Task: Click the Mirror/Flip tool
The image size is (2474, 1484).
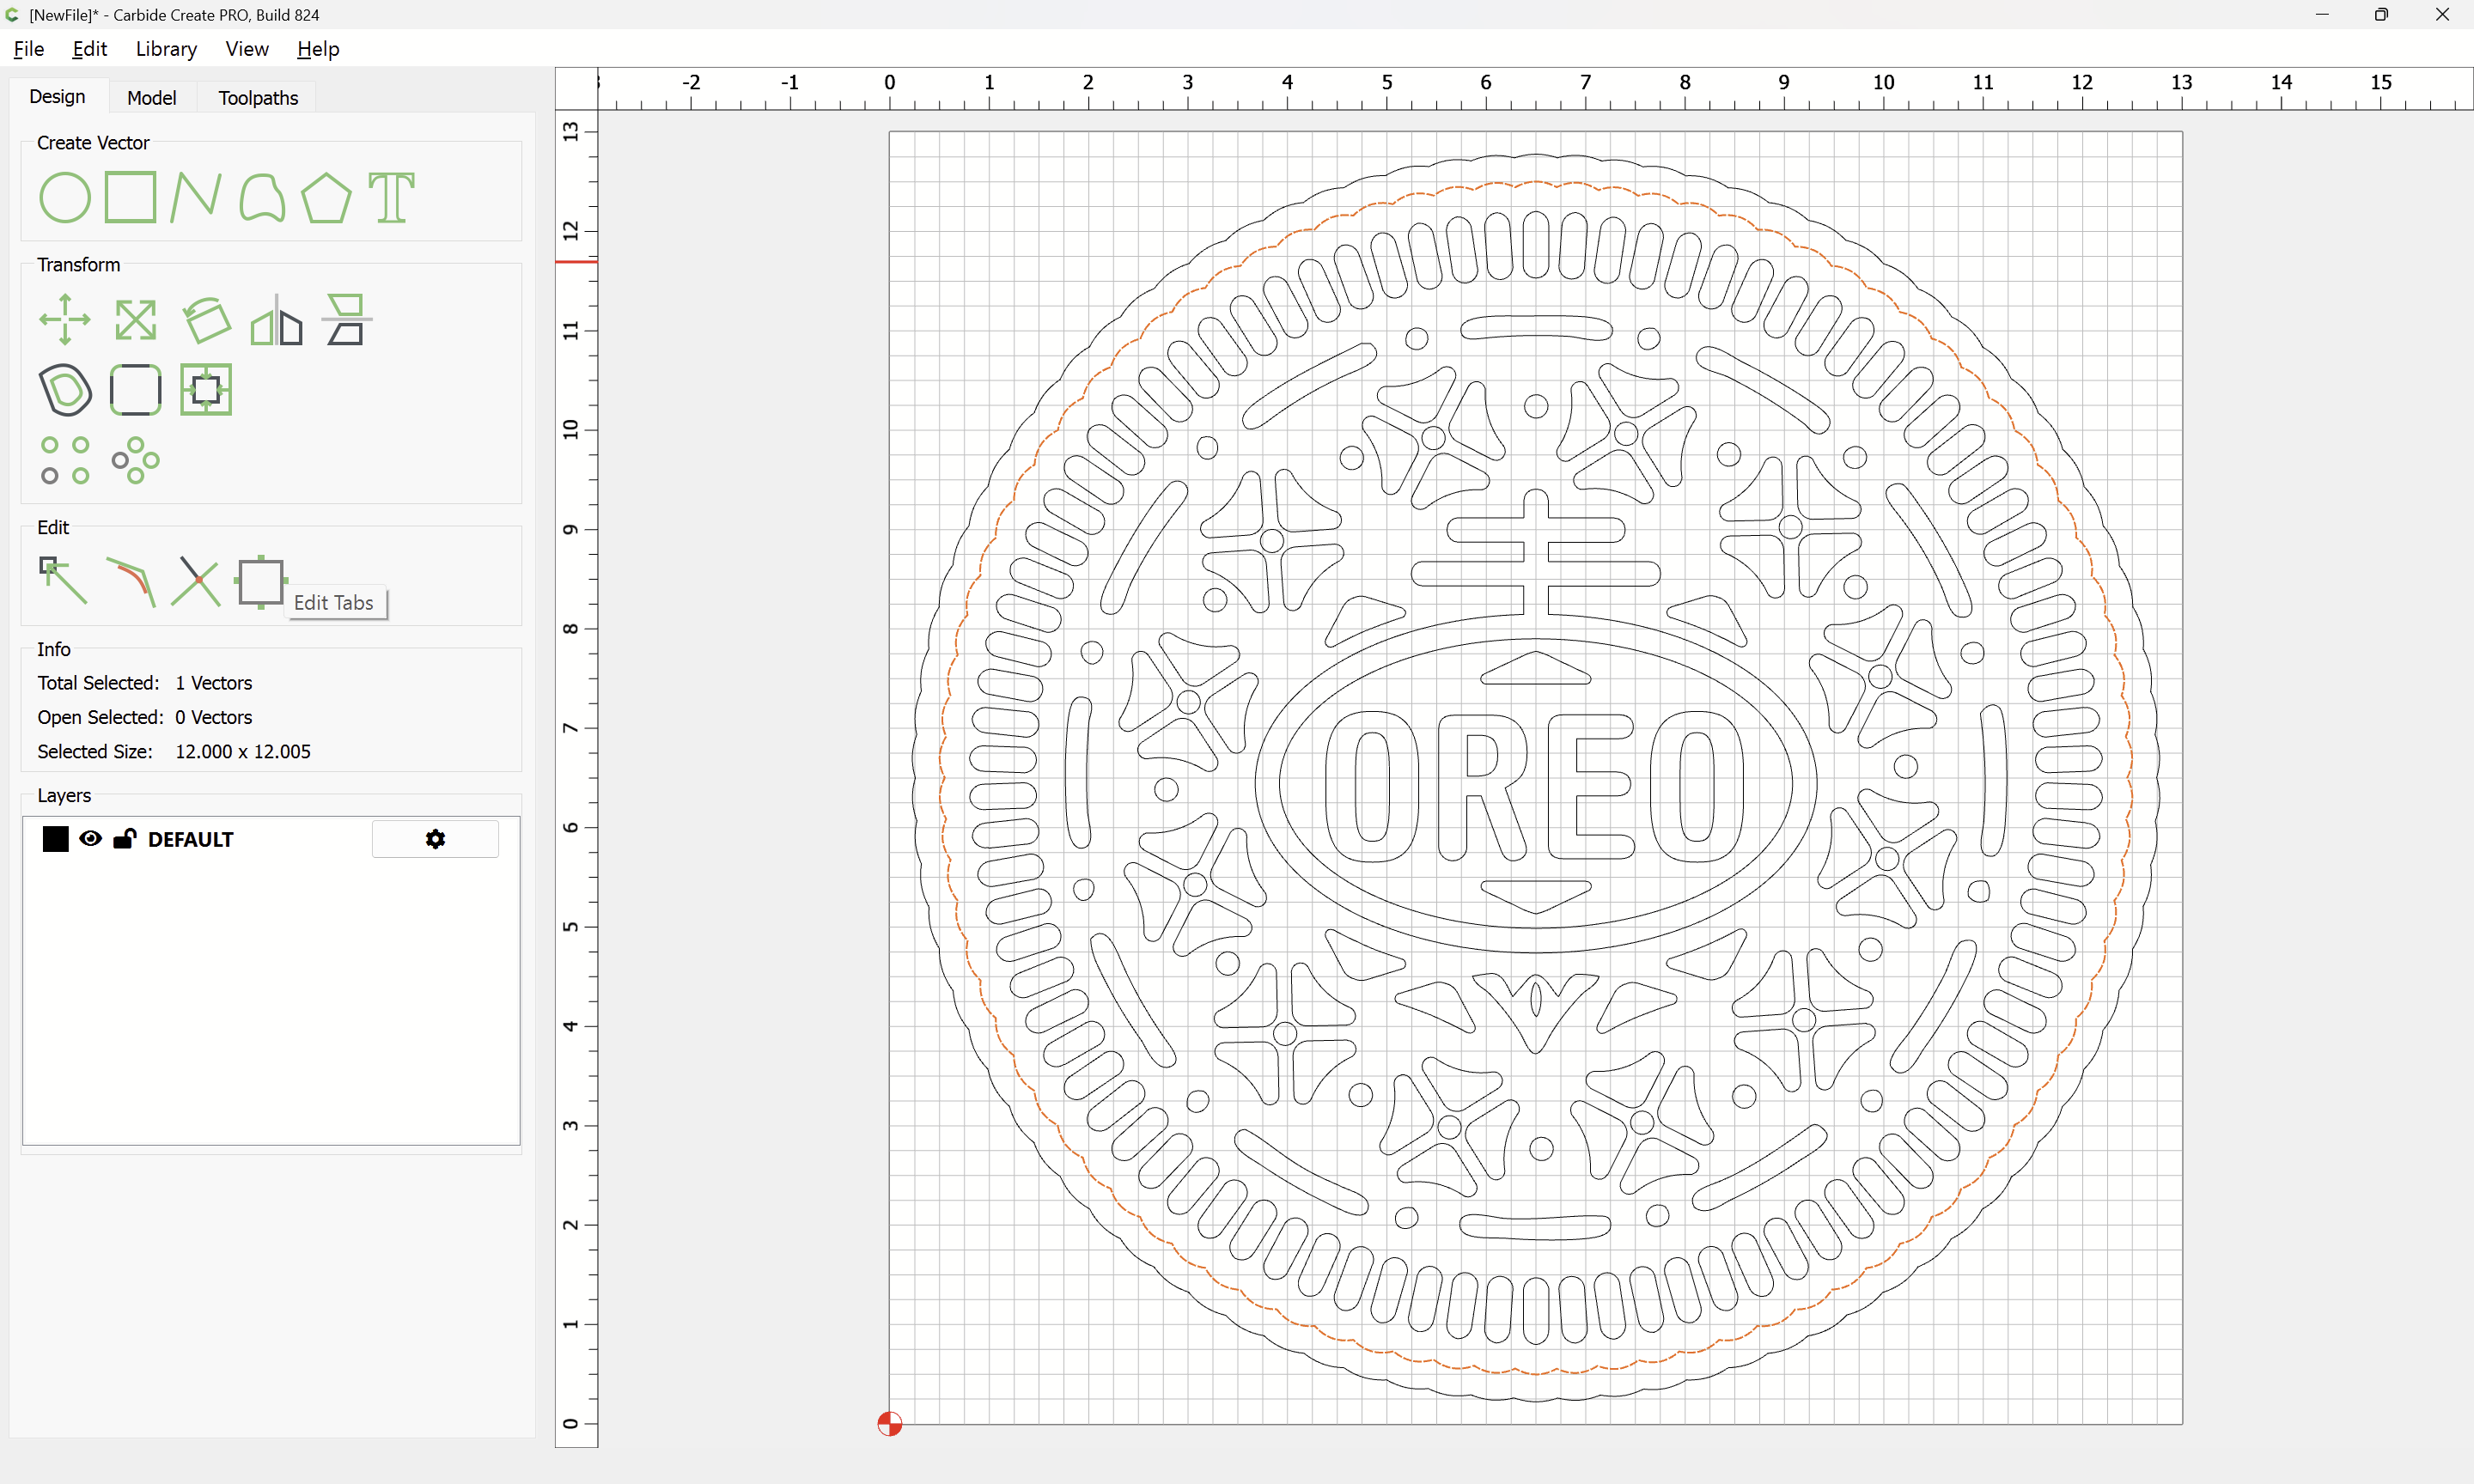Action: coord(276,320)
